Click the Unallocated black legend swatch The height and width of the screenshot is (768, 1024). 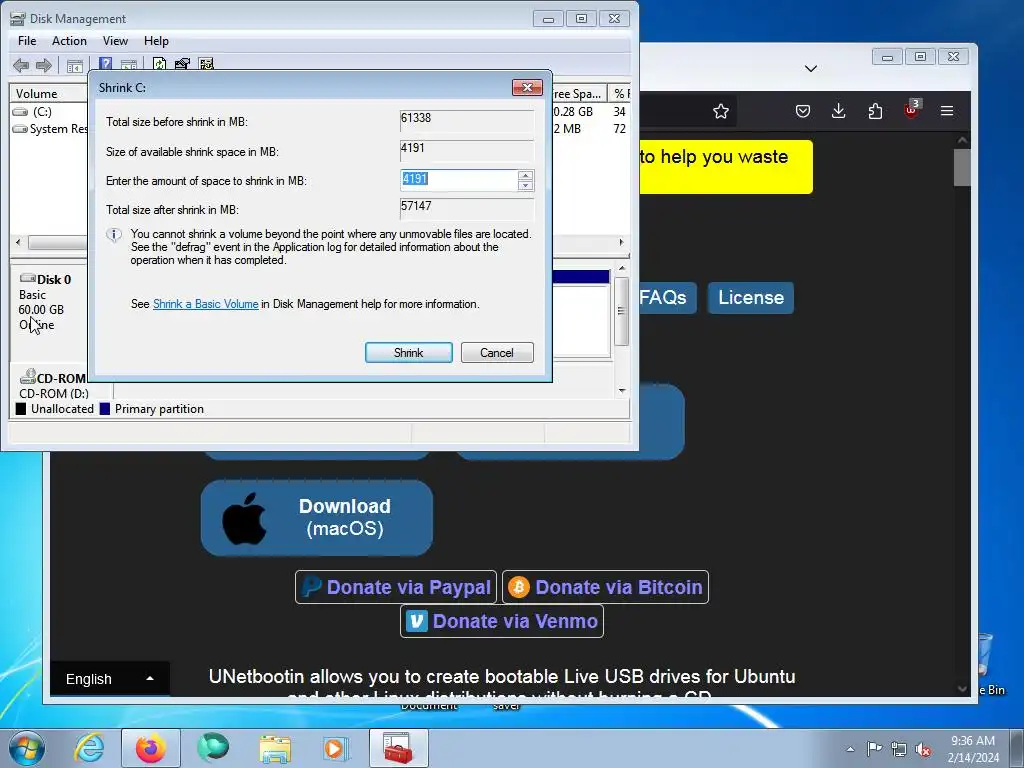tap(21, 409)
